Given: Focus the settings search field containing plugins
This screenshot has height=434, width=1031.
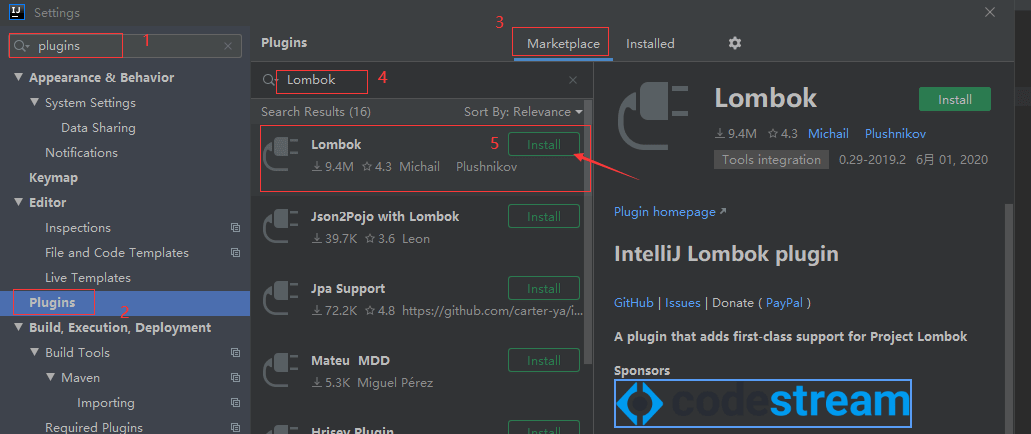Looking at the screenshot, I should point(125,46).
